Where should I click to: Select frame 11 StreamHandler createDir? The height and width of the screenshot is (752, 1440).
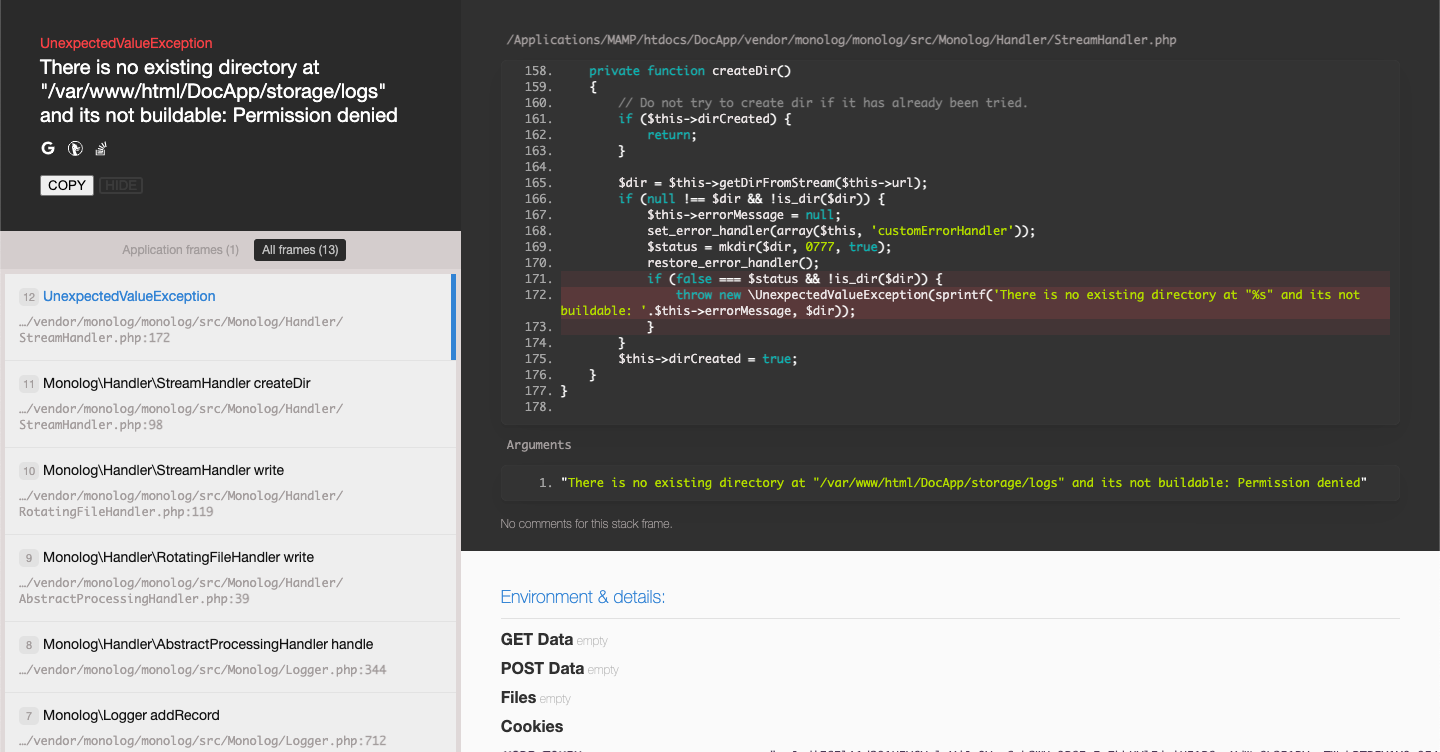pyautogui.click(x=229, y=404)
